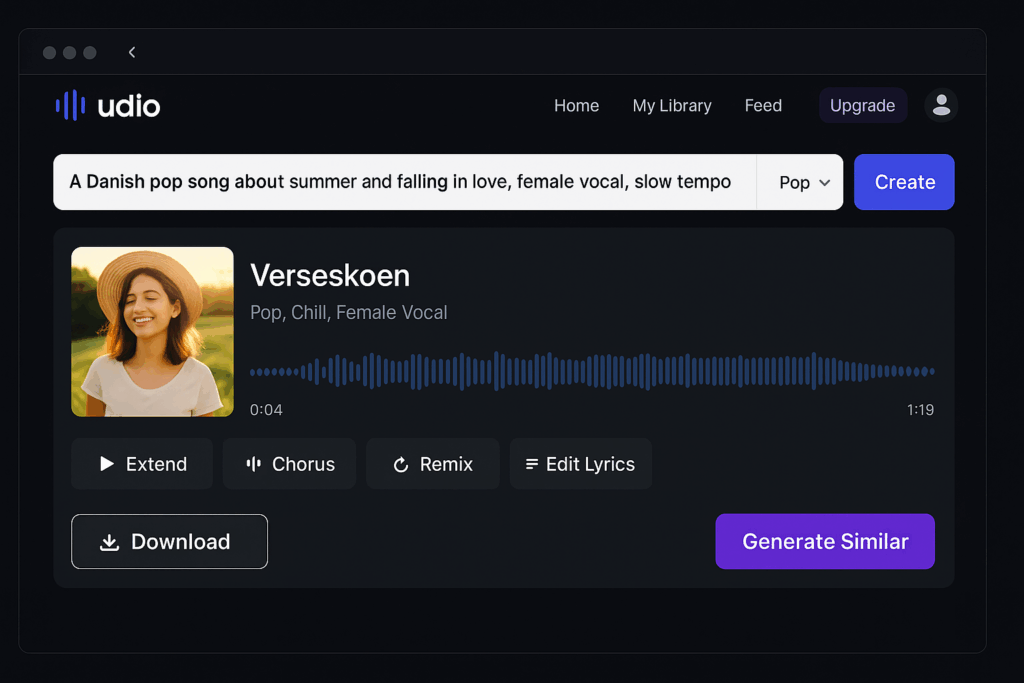
Task: Click the circular Remix icon
Action: (x=402, y=463)
